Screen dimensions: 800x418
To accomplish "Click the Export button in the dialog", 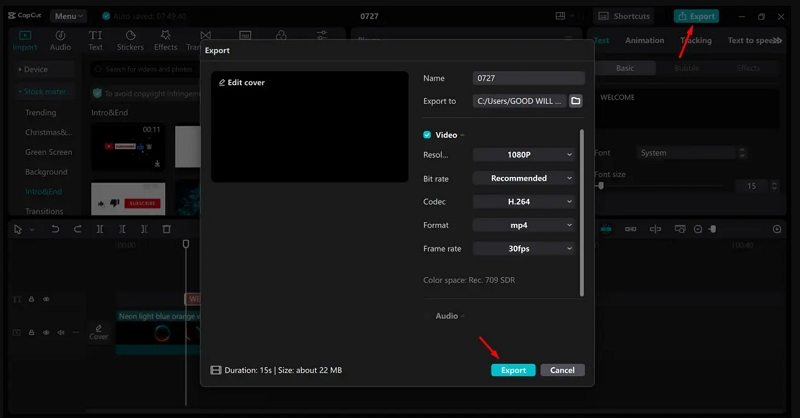I will point(513,370).
